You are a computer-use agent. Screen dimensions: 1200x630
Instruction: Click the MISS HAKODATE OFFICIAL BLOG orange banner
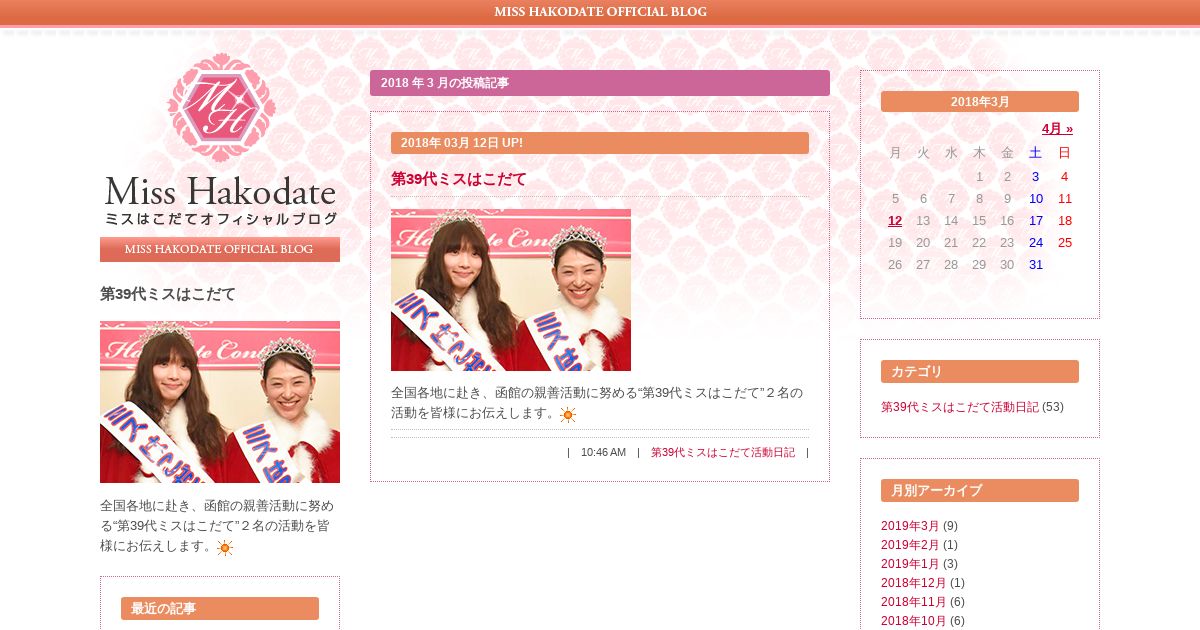coord(220,249)
